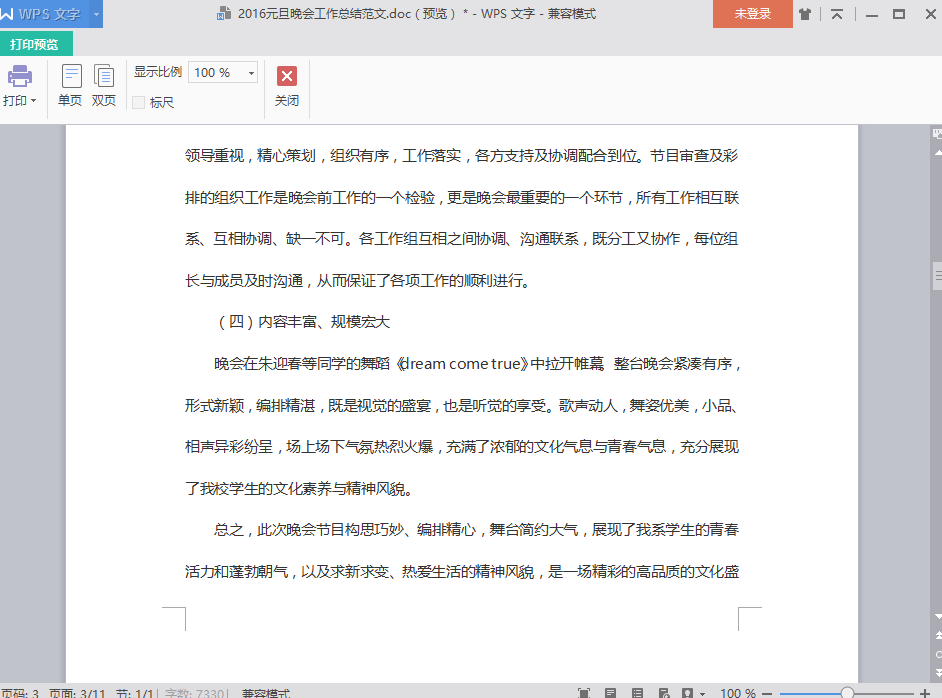The height and width of the screenshot is (698, 942).
Task: Enable the ruler (标尺) checkbox
Action: tap(139, 102)
